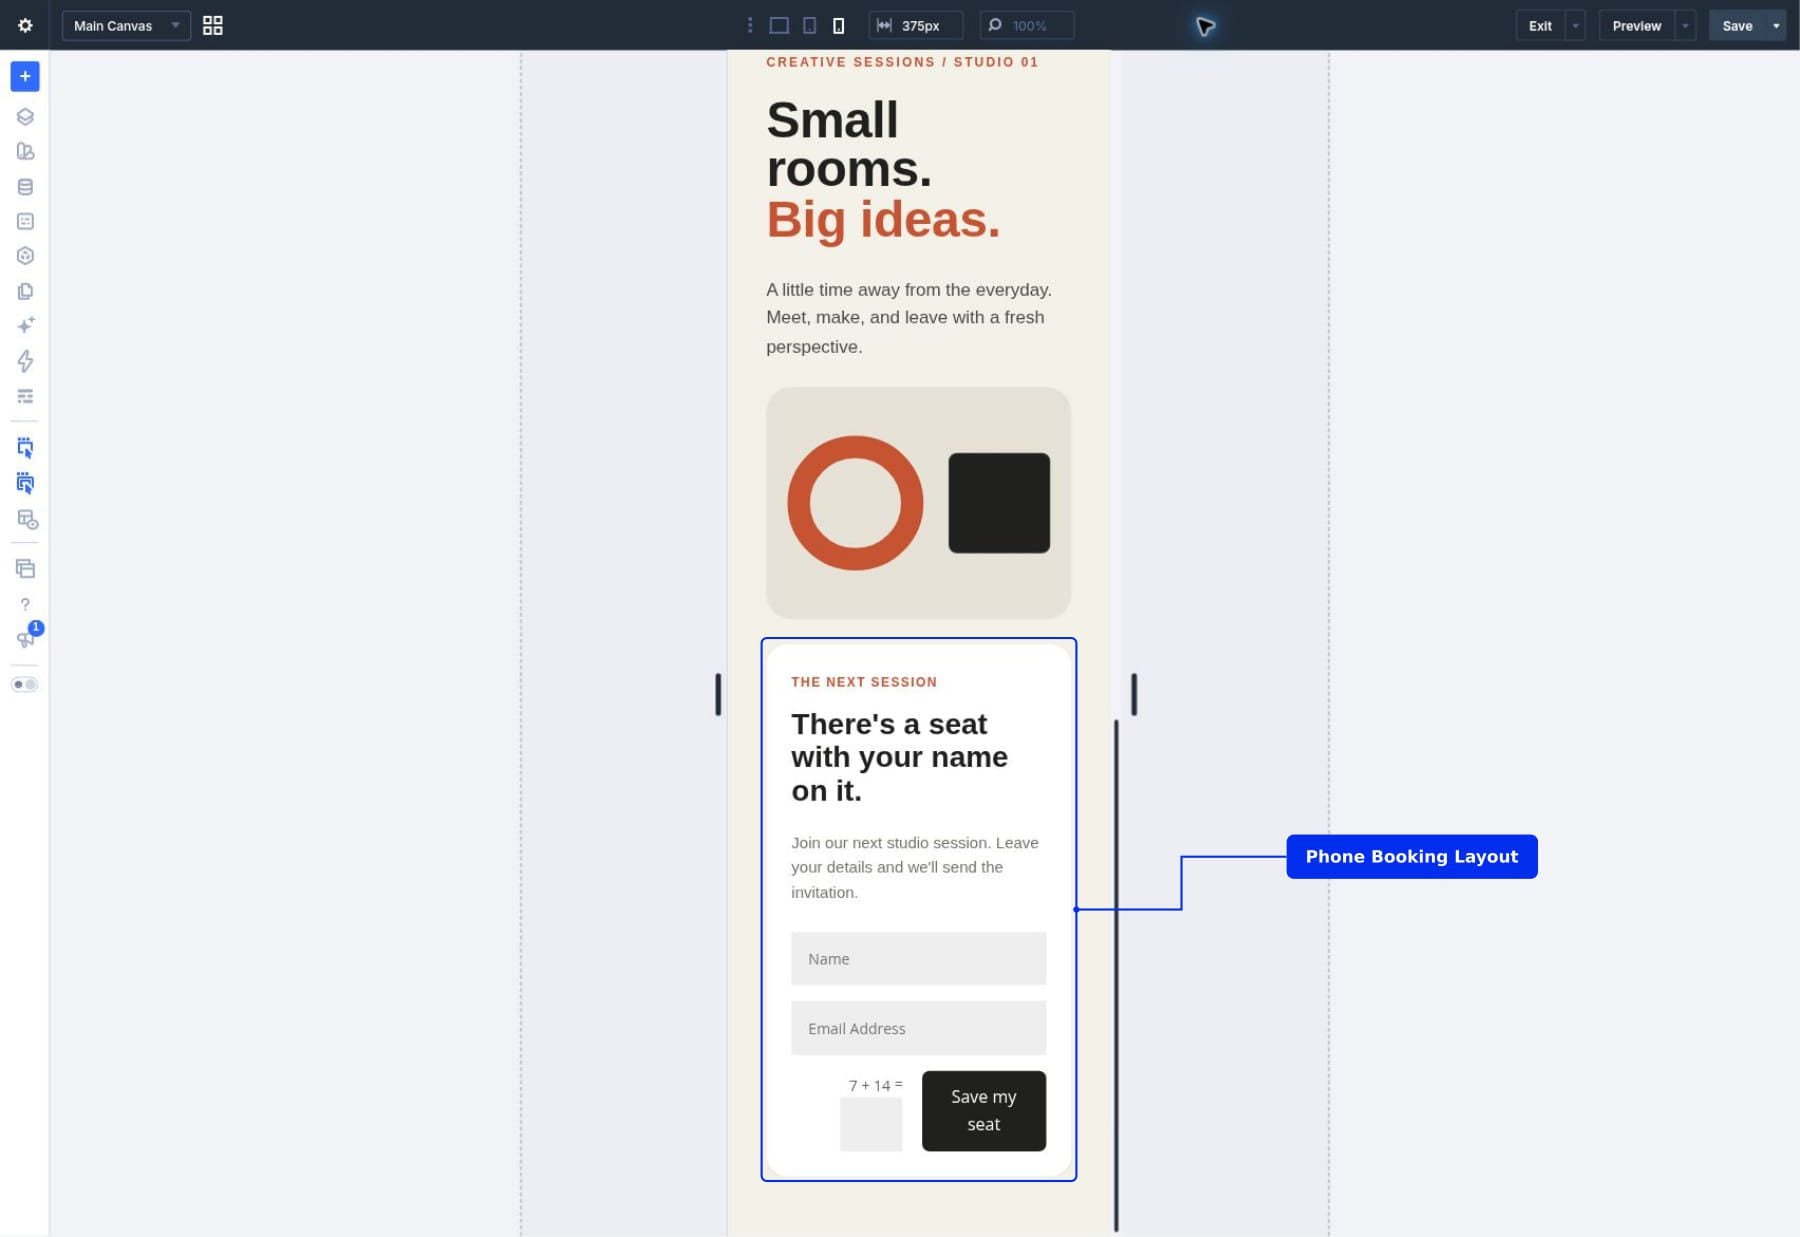Grab the left canvas width handle

coord(718,694)
